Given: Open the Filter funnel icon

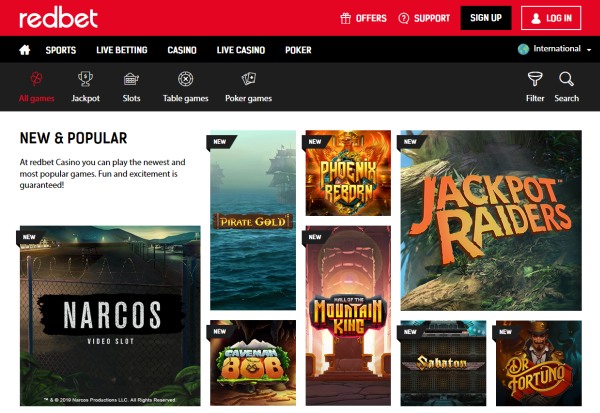Looking at the screenshot, I should click(x=535, y=79).
